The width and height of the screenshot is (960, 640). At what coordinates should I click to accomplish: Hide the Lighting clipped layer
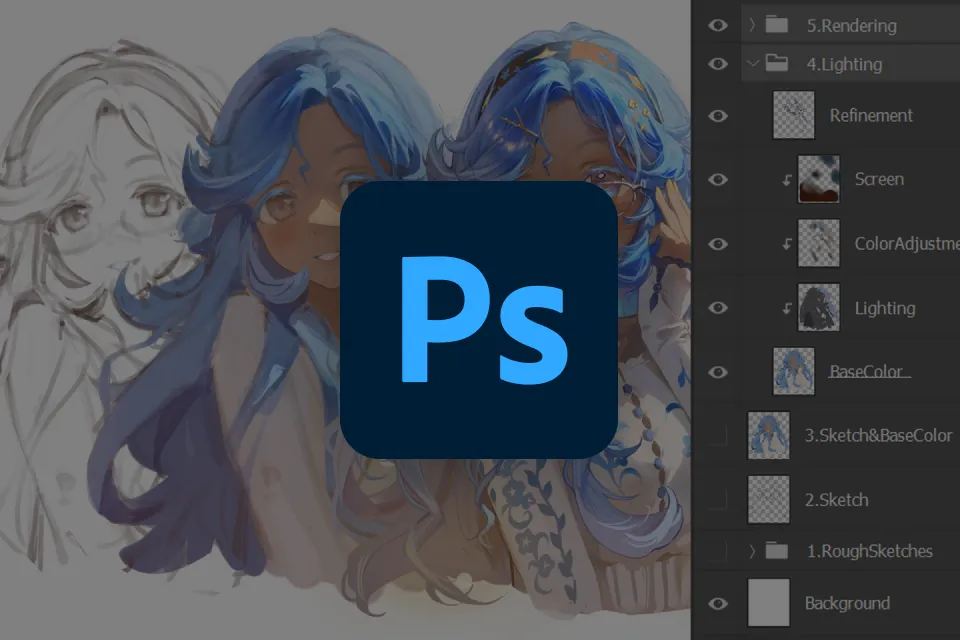(718, 307)
